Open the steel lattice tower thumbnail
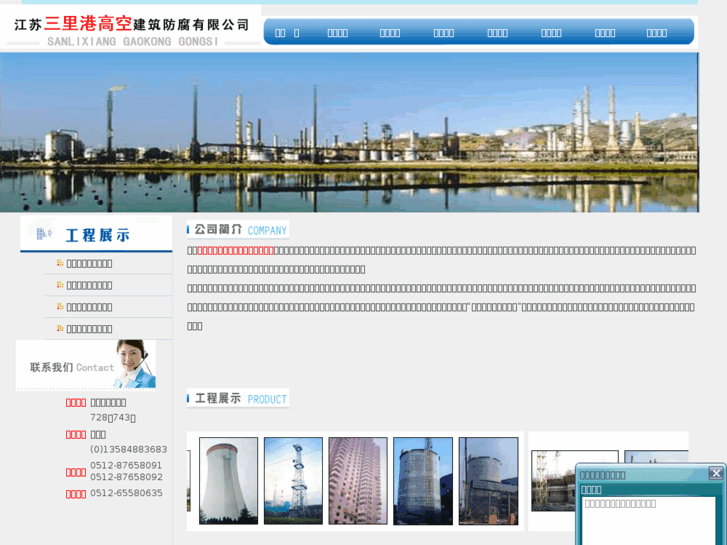The width and height of the screenshot is (727, 545). tap(293, 481)
